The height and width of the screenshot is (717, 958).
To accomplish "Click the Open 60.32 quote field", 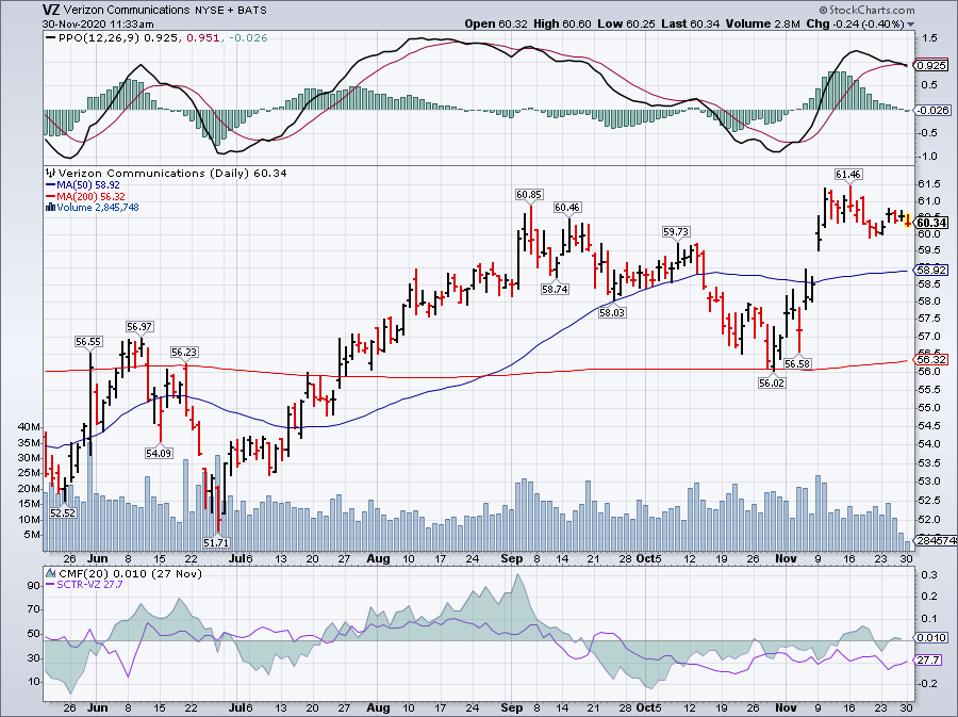I will click(x=495, y=24).
